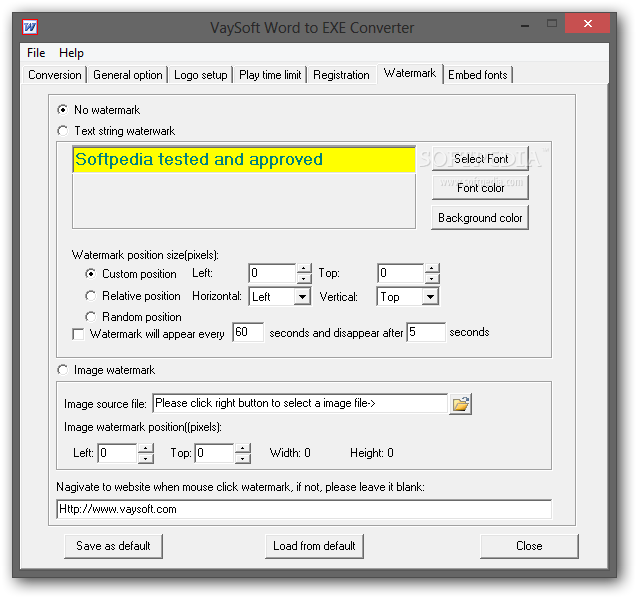Decrease image watermark Top value
Screen dimensions: 637x598
click(x=243, y=458)
